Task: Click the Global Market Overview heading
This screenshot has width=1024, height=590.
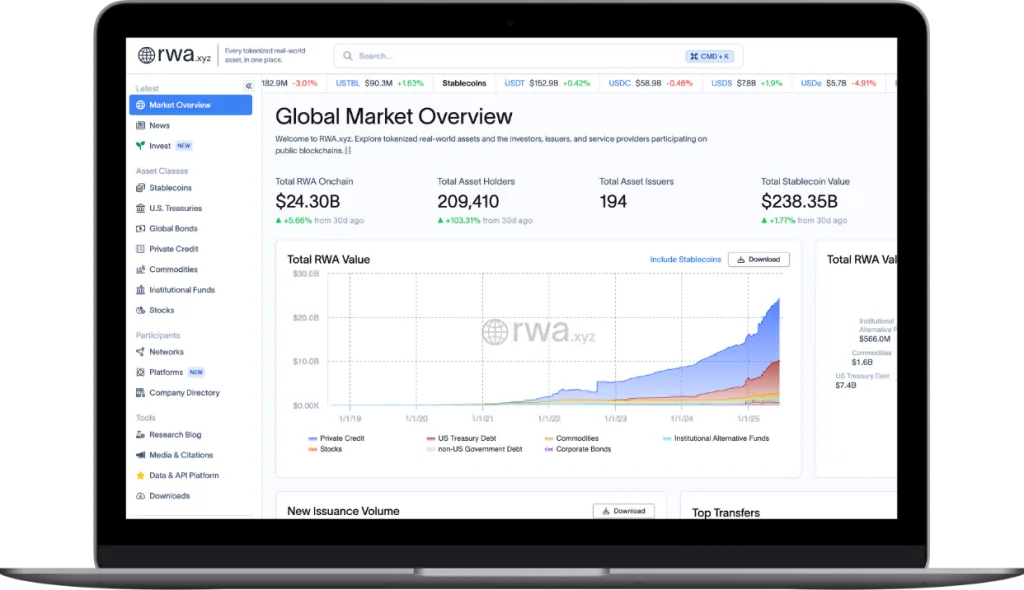Action: click(x=394, y=116)
